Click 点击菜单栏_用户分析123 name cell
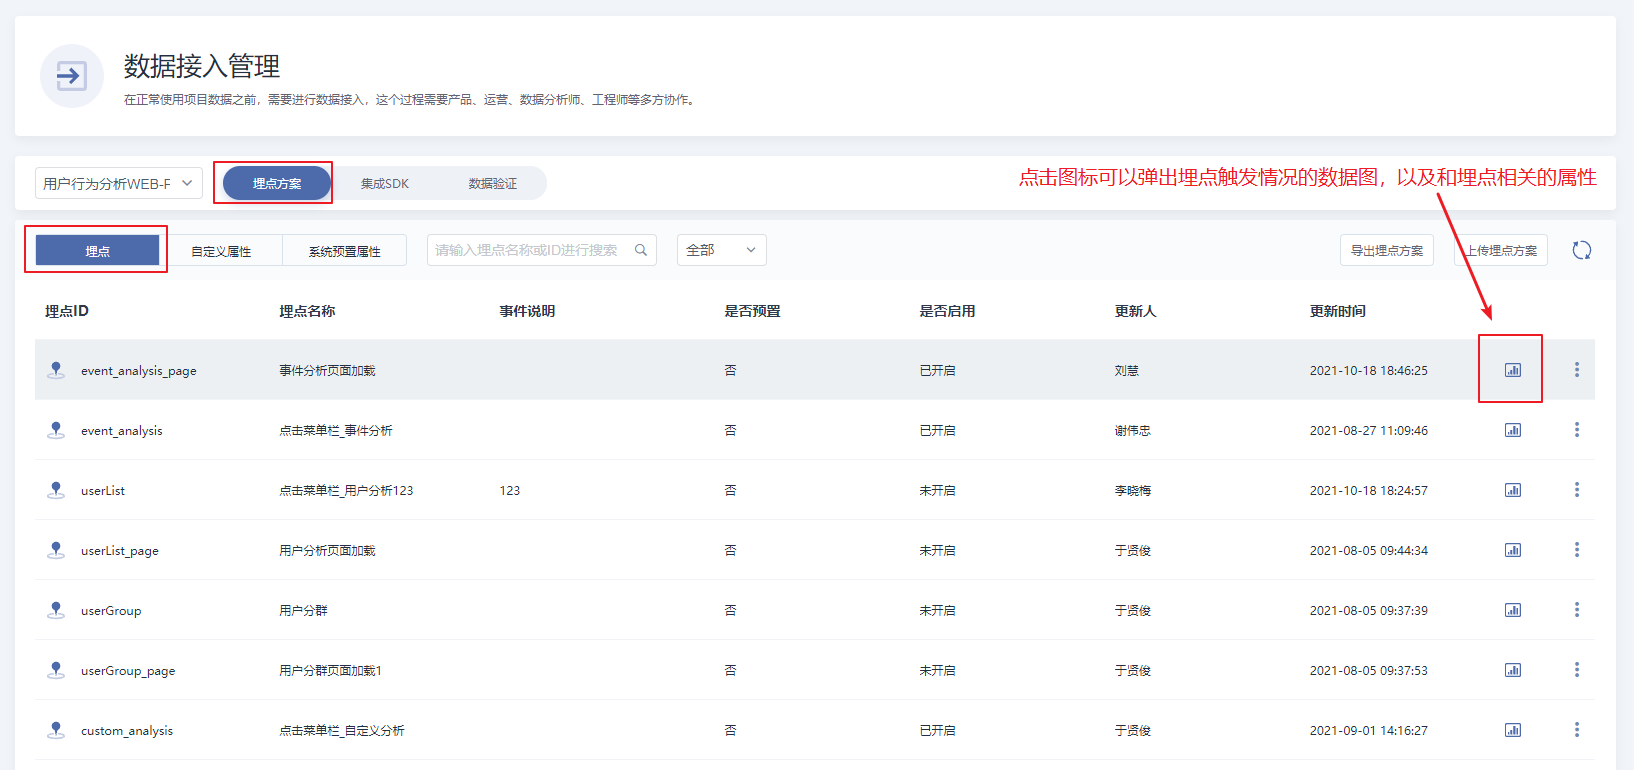Screen dimensions: 1634x770 pyautogui.click(x=346, y=490)
